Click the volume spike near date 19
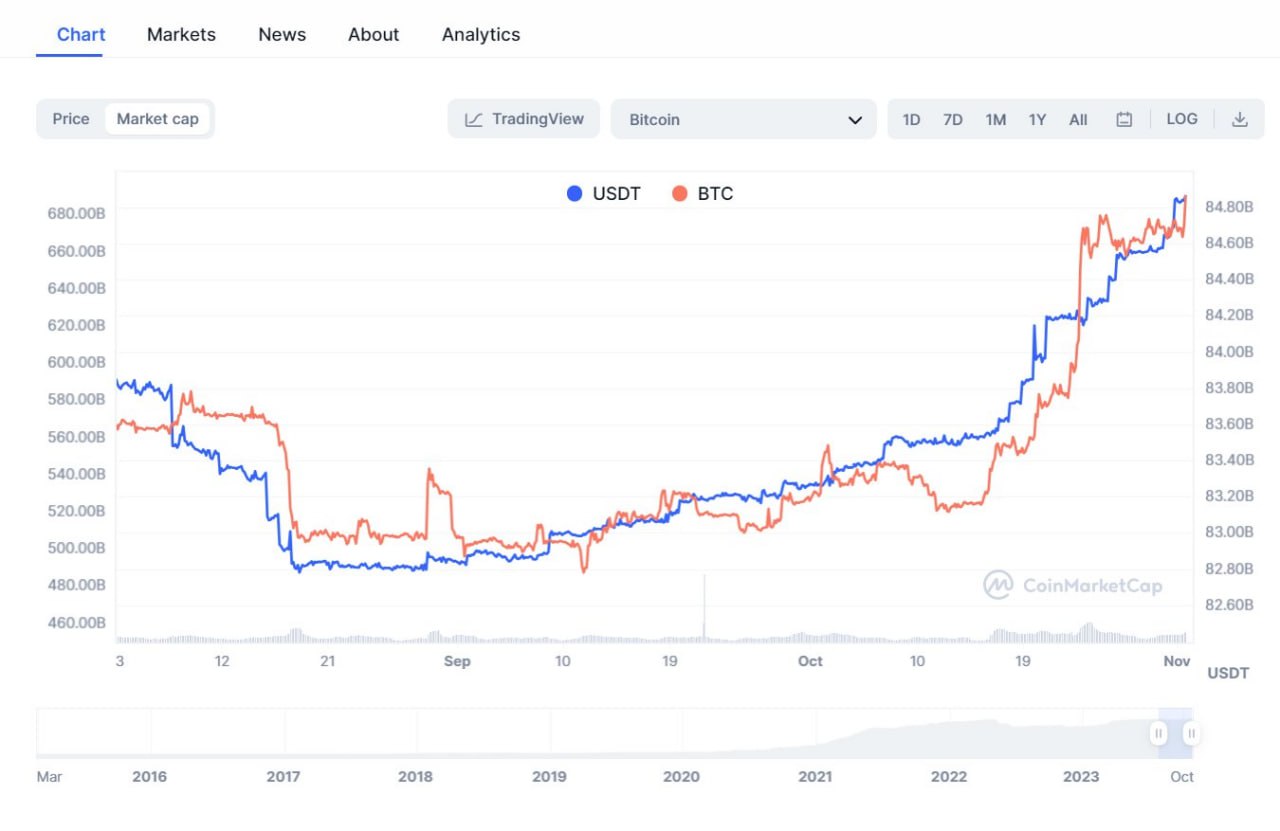1280x831 pixels. click(704, 610)
